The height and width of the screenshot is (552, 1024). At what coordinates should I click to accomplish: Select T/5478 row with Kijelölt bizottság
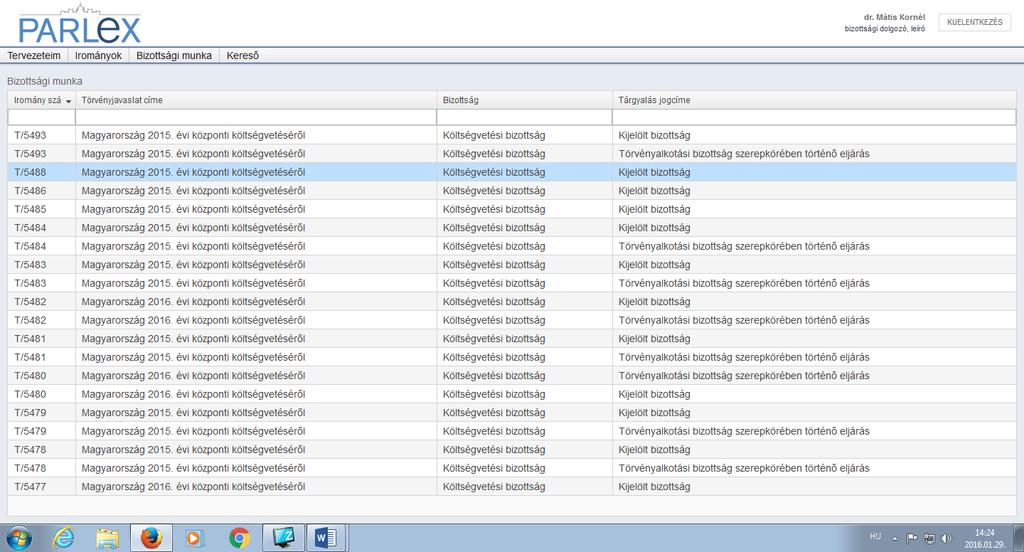click(x=512, y=449)
